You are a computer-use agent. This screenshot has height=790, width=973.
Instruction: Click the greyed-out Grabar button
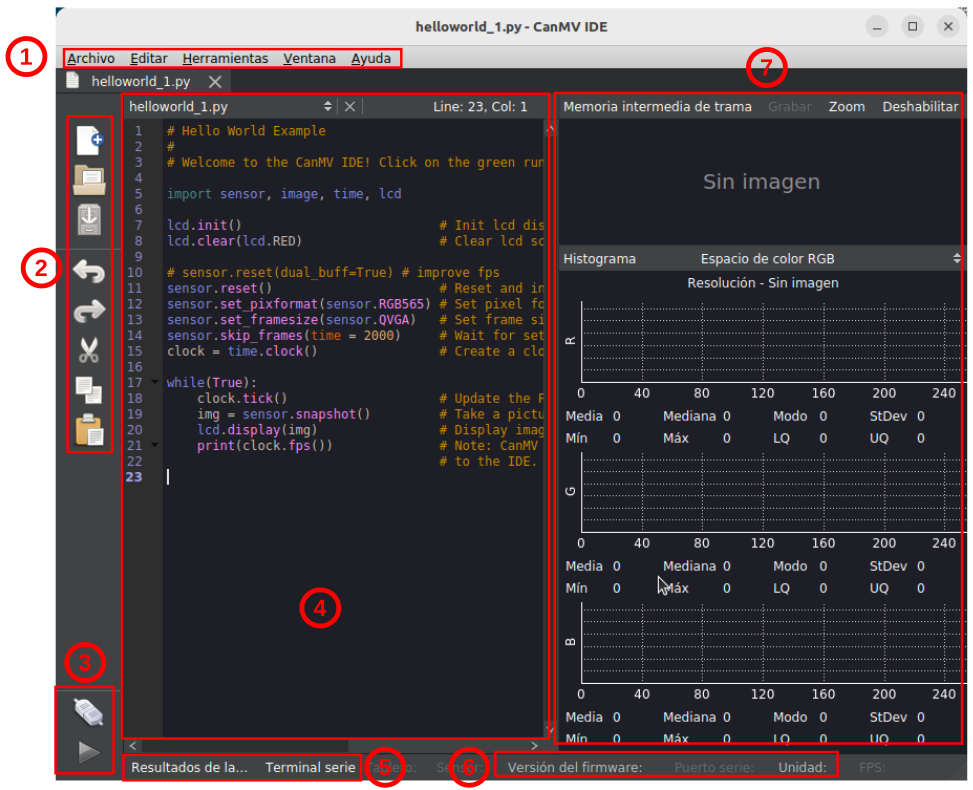coord(790,107)
